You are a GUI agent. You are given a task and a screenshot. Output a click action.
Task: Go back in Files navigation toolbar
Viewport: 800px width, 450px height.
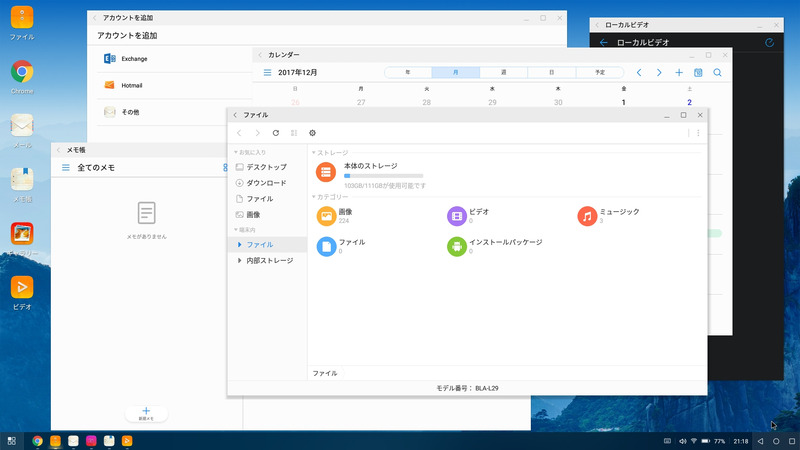pos(239,133)
